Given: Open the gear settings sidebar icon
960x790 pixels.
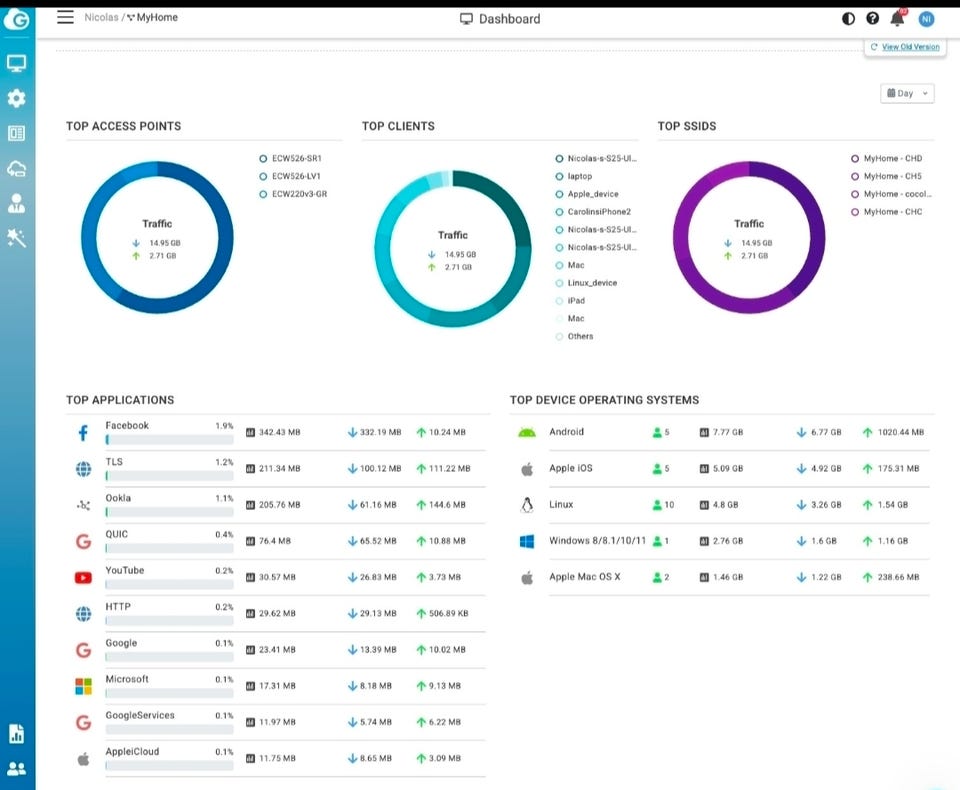Looking at the screenshot, I should pos(17,98).
